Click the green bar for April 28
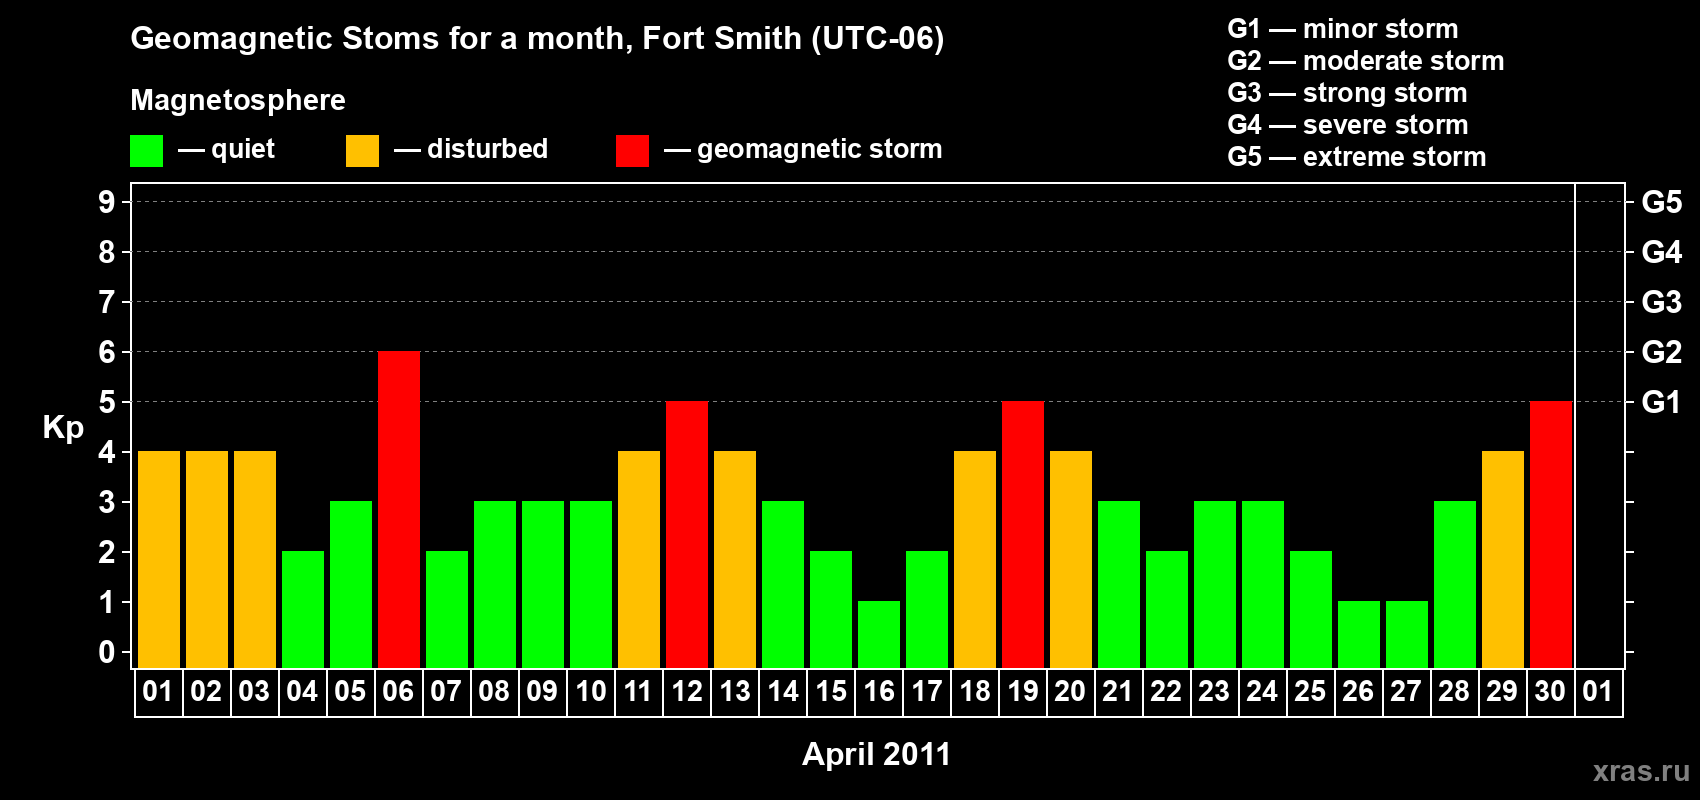 tap(1455, 585)
